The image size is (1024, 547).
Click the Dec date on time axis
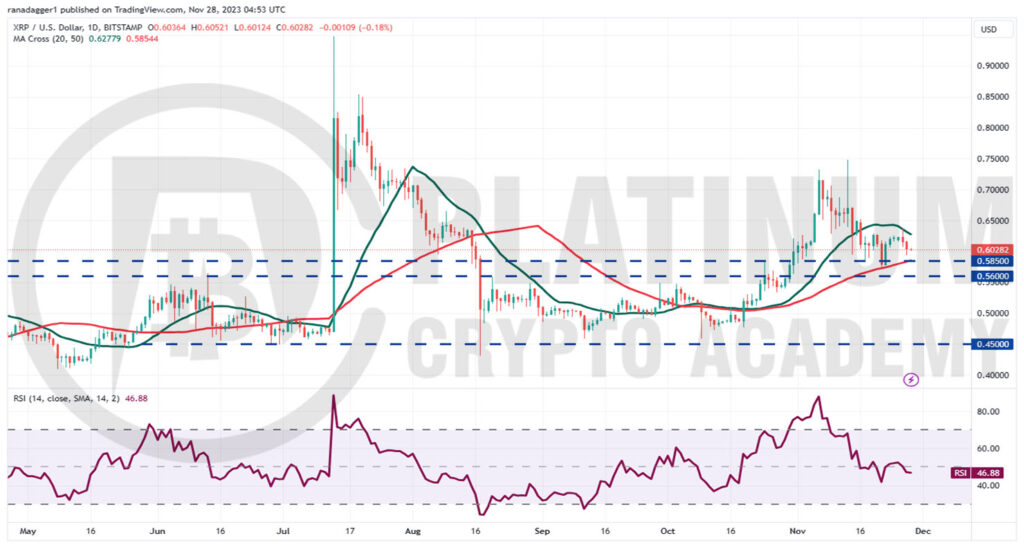point(923,531)
